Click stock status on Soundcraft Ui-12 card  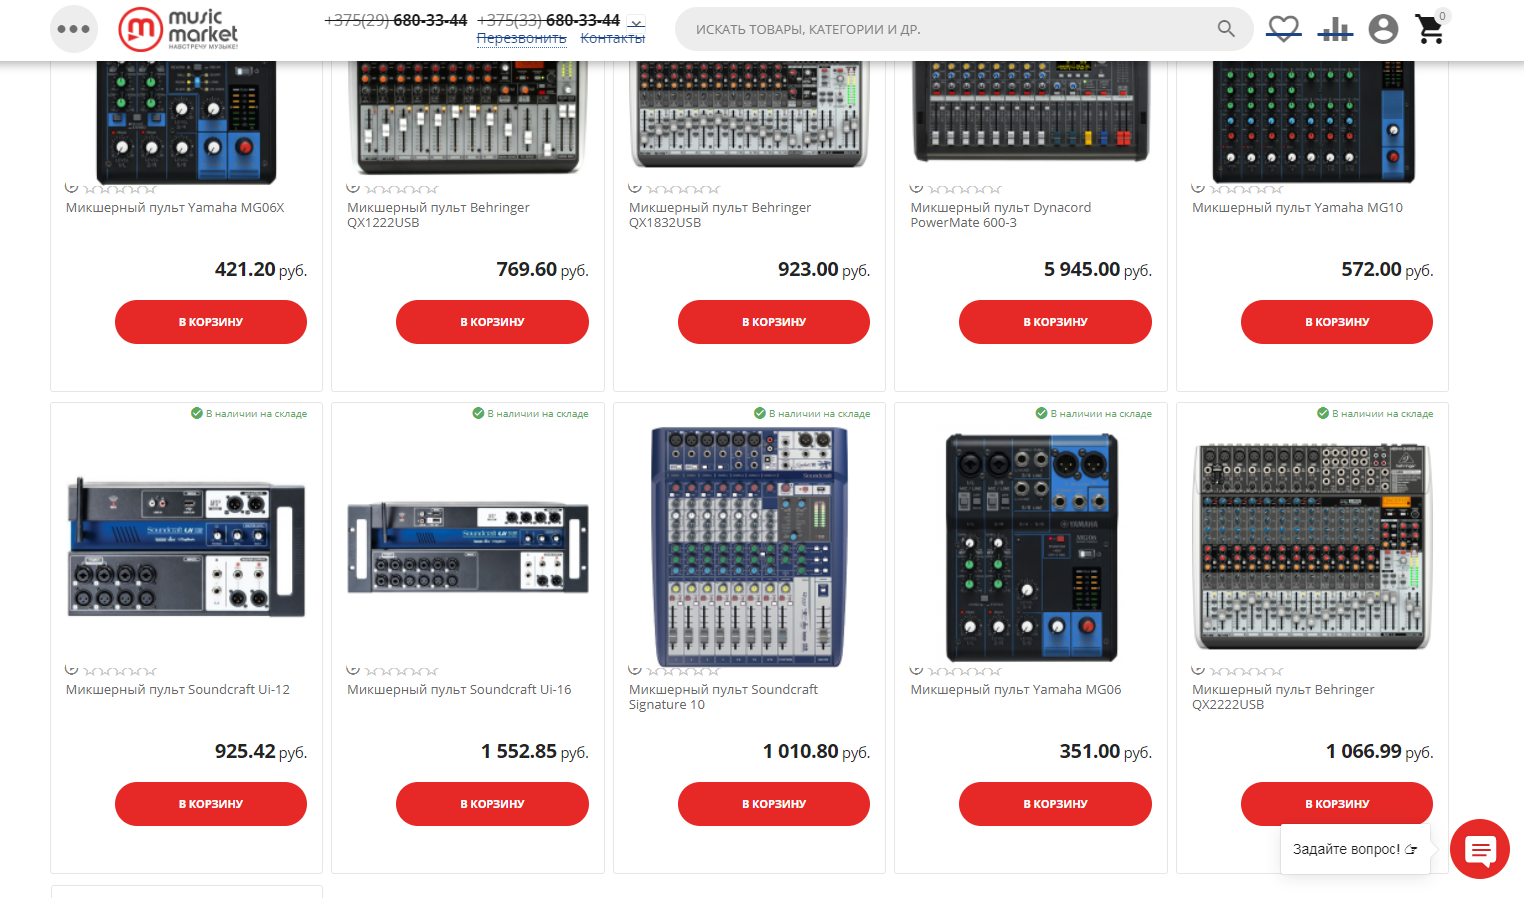[x=249, y=413]
